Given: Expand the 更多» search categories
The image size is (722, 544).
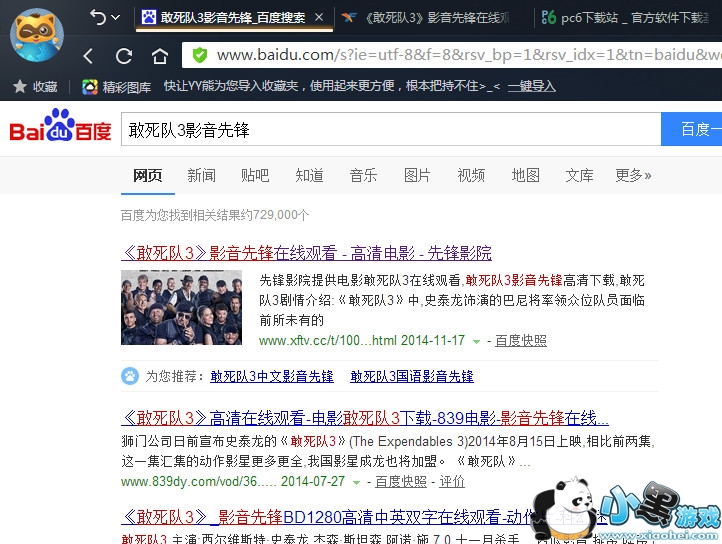Looking at the screenshot, I should [x=634, y=175].
